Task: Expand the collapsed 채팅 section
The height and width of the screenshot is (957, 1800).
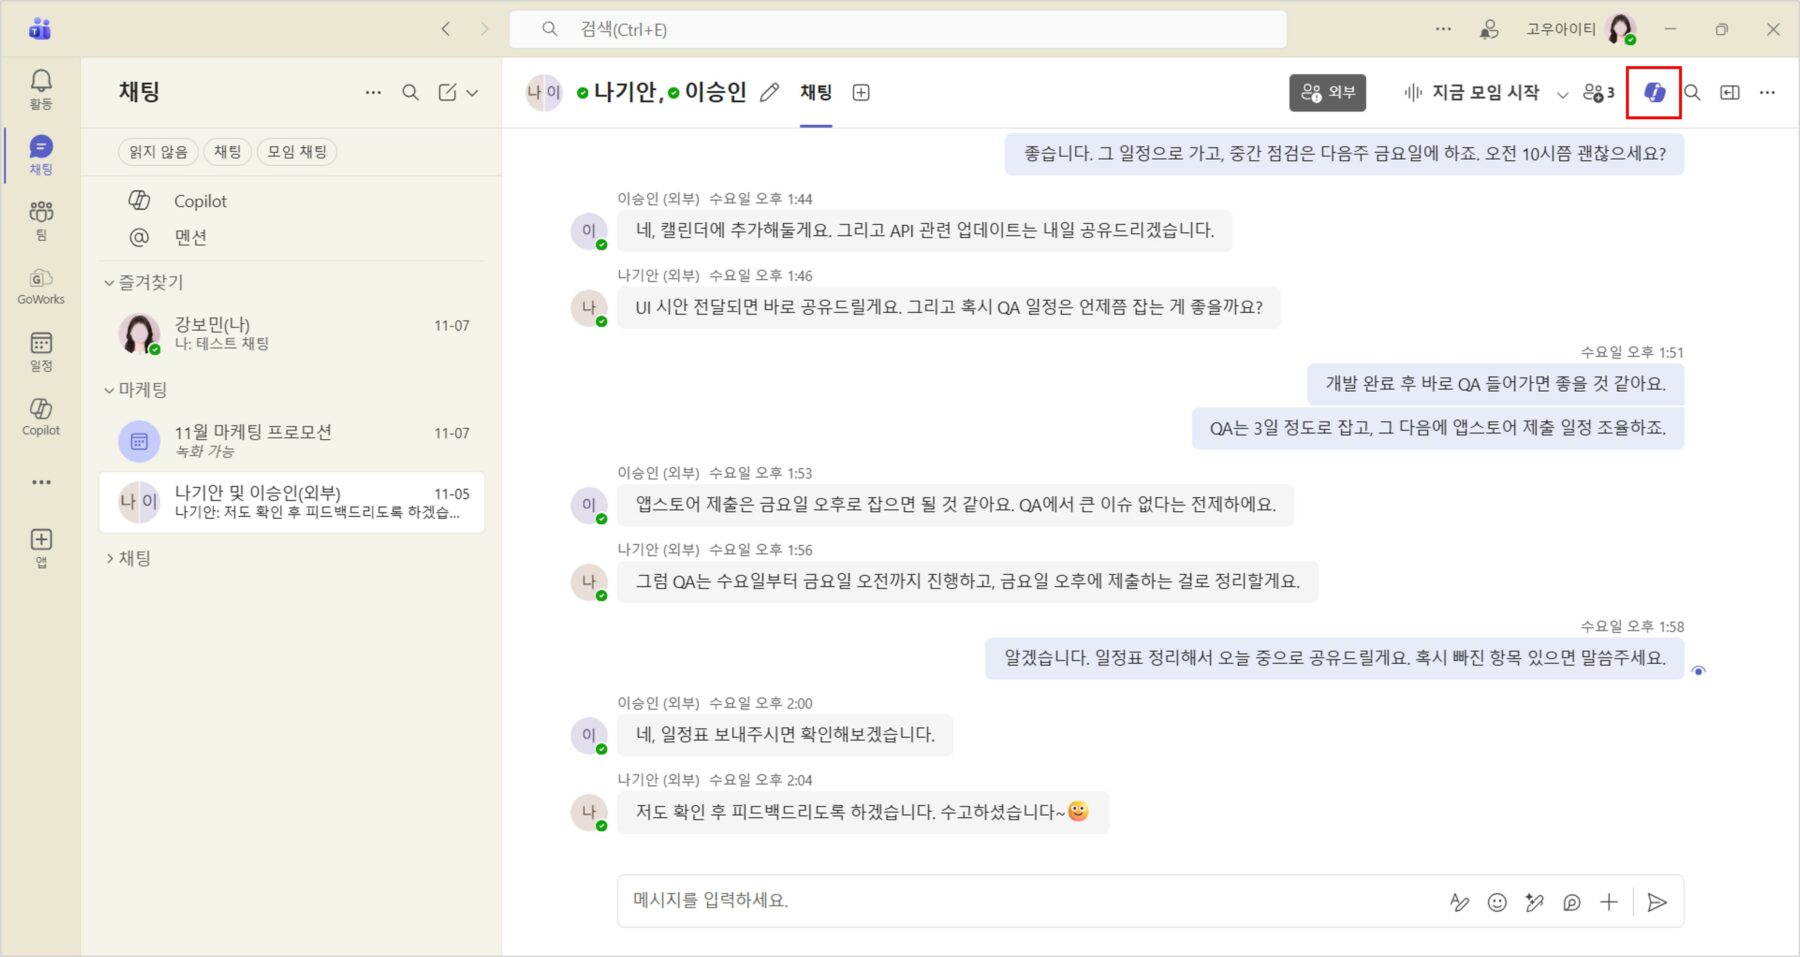Action: (x=110, y=558)
